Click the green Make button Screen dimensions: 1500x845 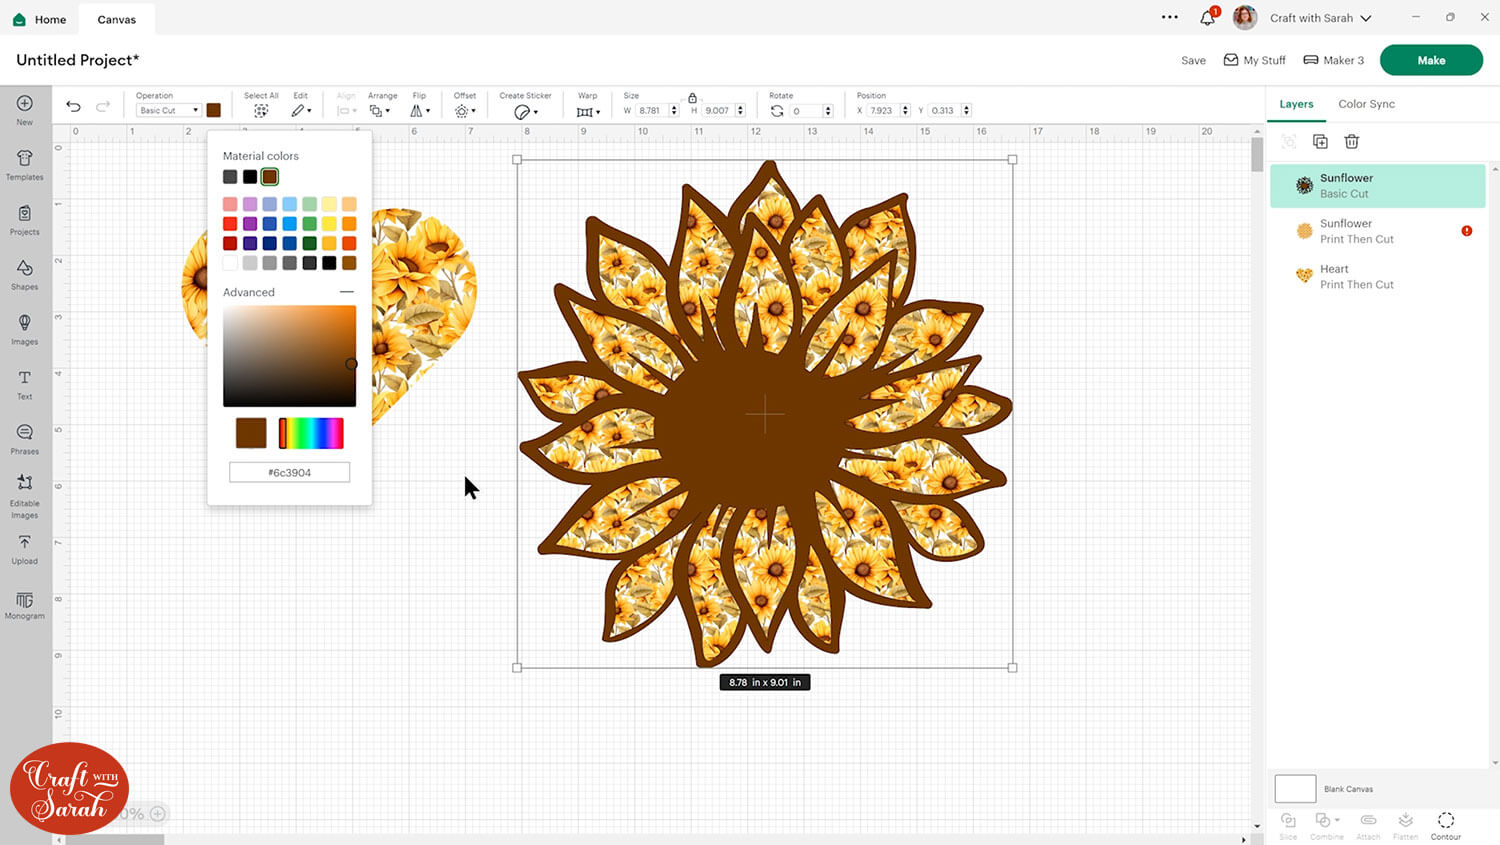click(1430, 60)
